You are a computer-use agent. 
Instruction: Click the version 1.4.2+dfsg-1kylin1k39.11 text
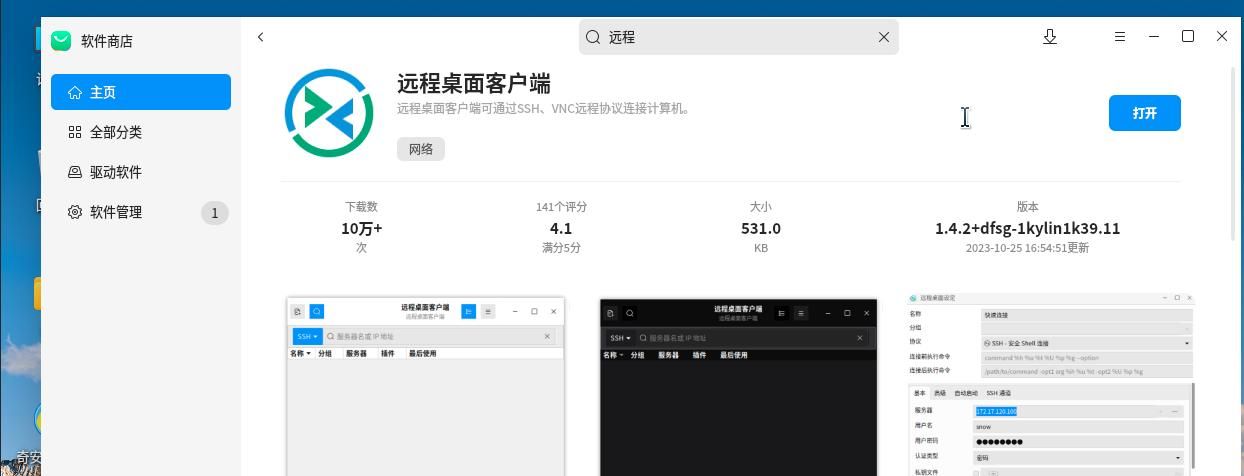pyautogui.click(x=1027, y=228)
